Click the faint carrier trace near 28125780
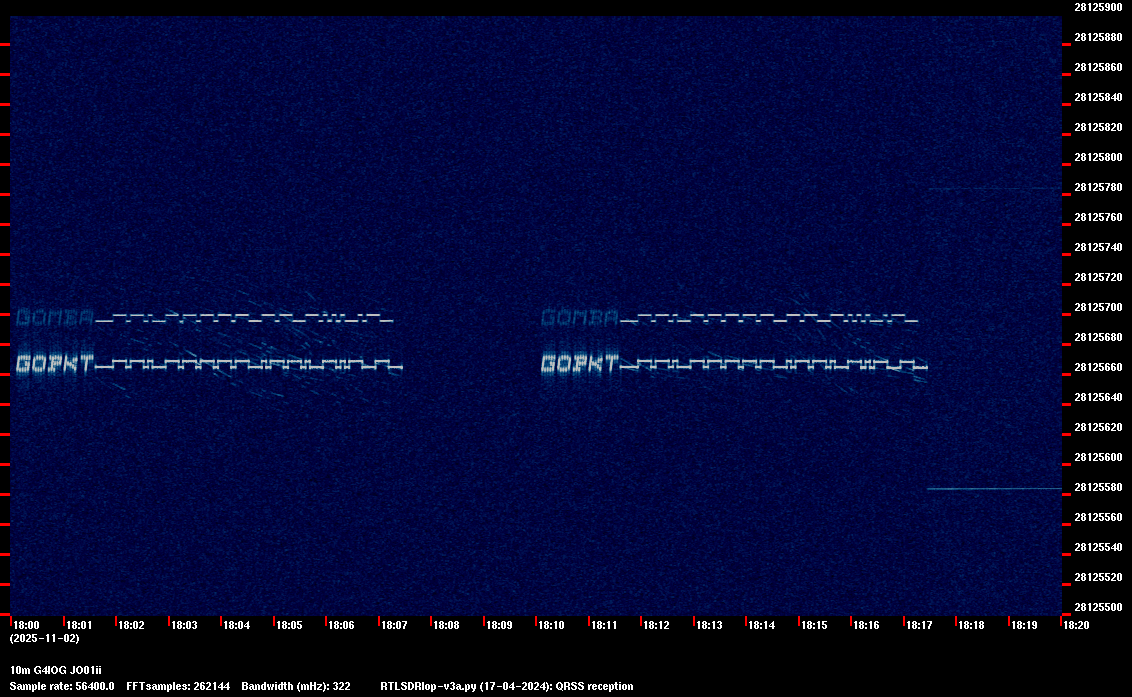 tap(994, 189)
